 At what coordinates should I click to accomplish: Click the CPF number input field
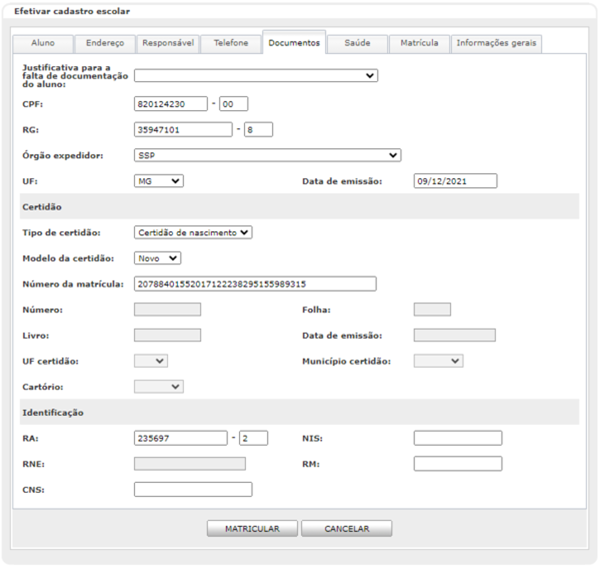click(x=170, y=103)
